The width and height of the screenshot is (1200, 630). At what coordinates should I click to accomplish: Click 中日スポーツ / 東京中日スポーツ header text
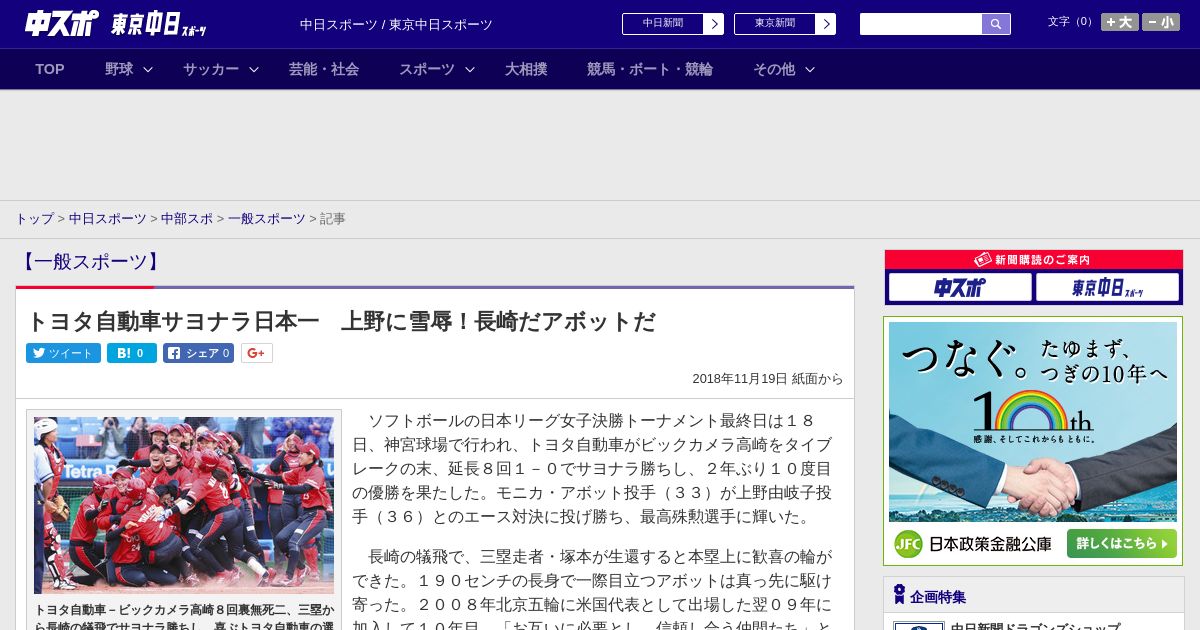click(396, 24)
